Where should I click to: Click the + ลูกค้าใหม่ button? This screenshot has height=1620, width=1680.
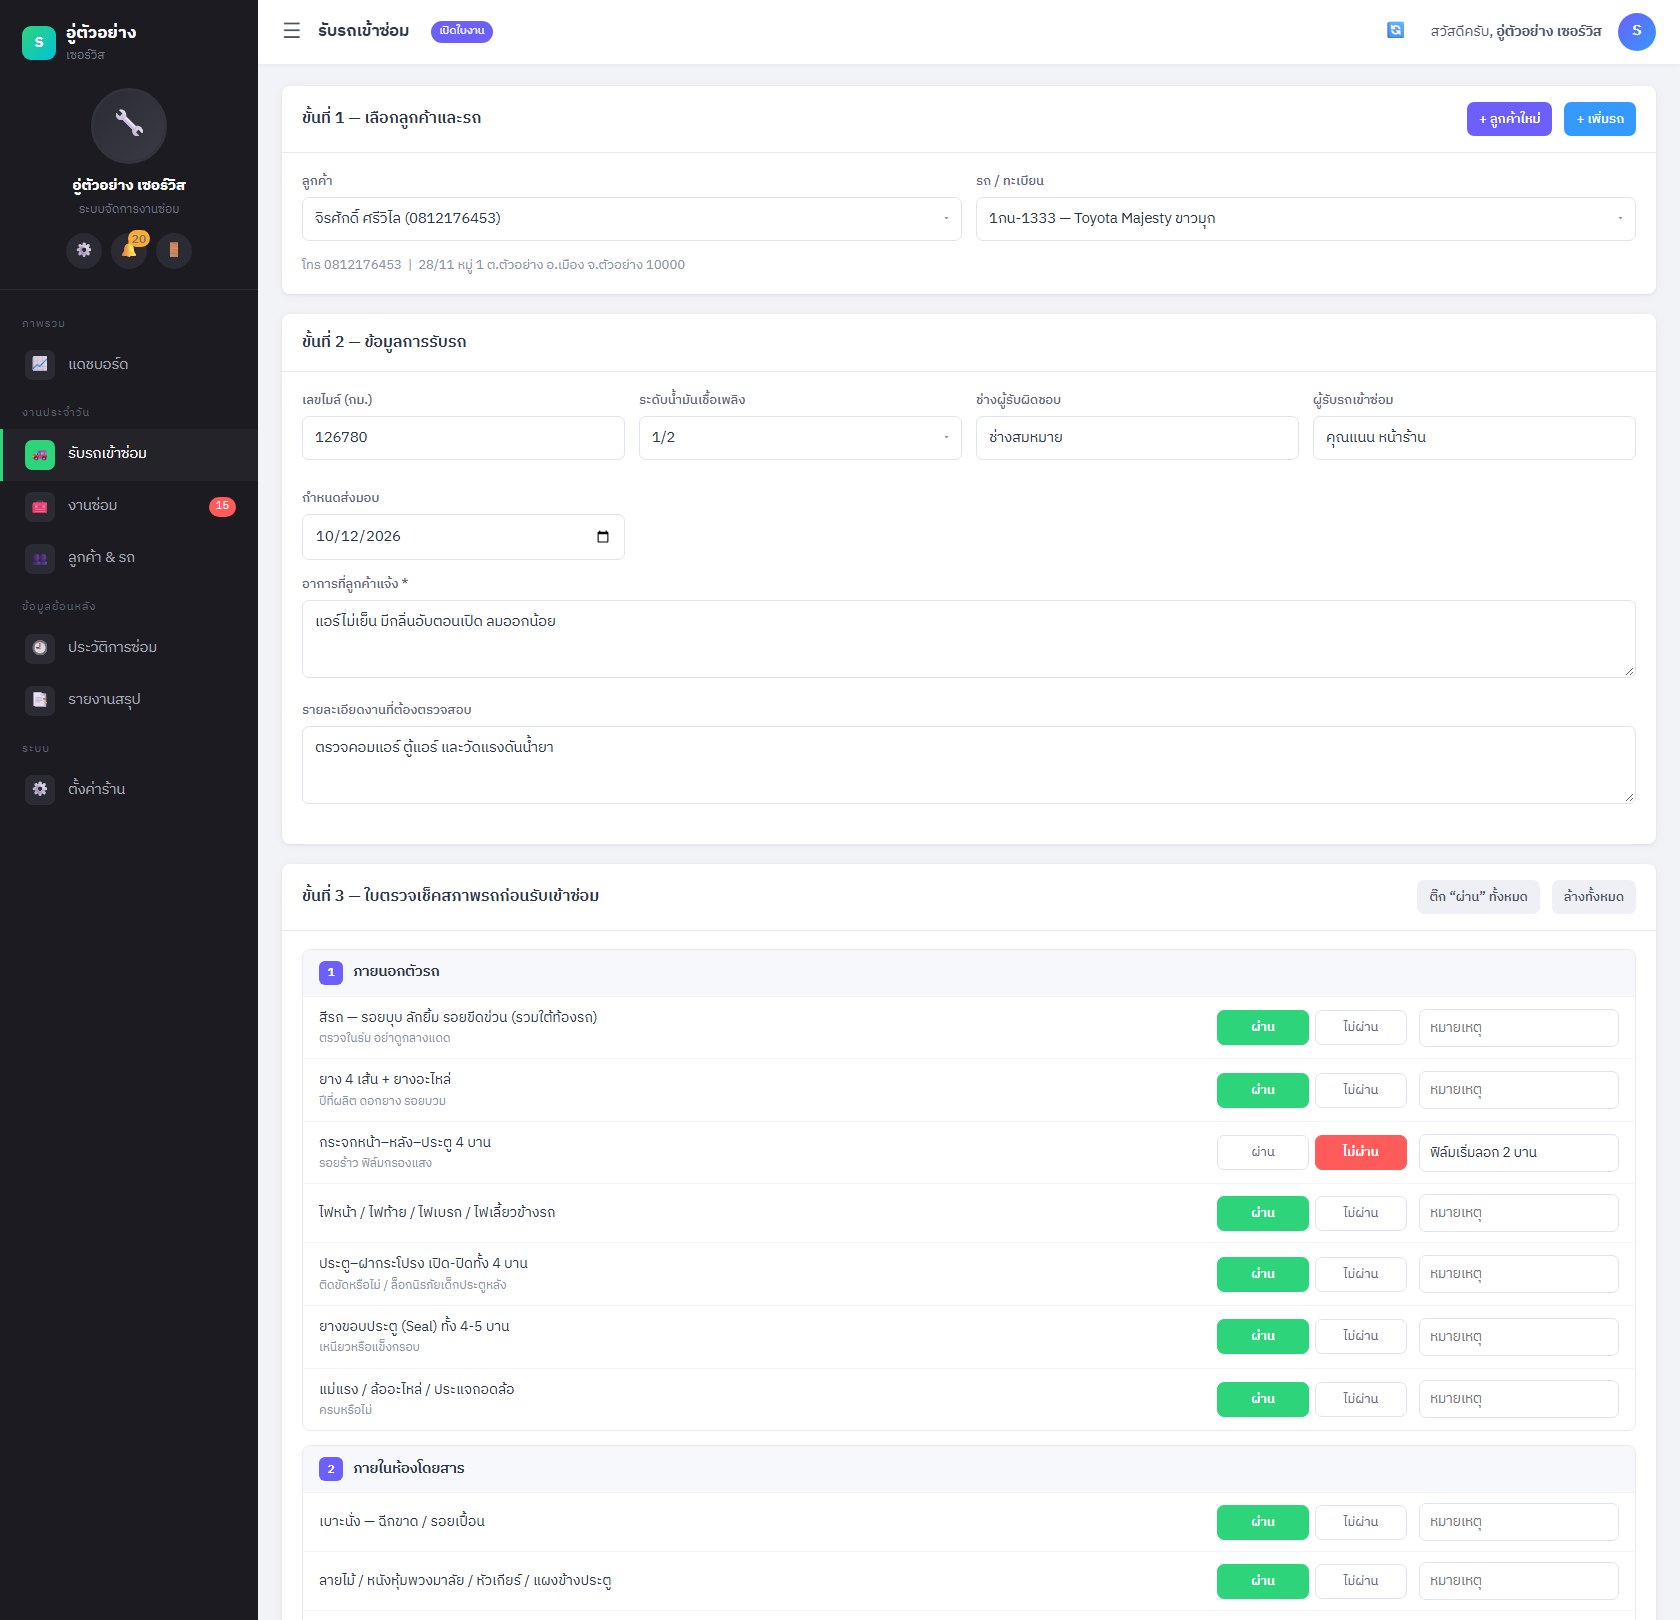[x=1509, y=119]
